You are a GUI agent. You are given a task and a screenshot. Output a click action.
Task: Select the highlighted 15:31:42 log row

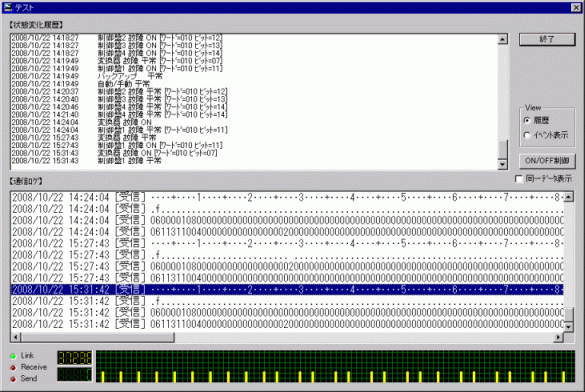pyautogui.click(x=287, y=289)
